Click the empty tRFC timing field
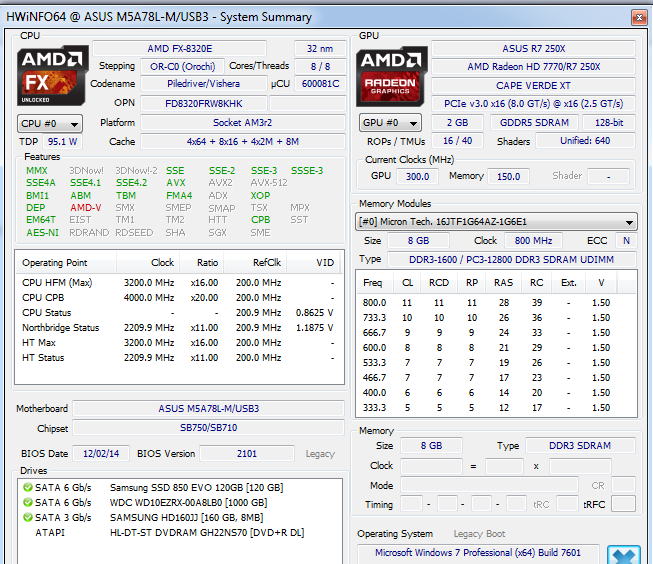 pos(623,504)
